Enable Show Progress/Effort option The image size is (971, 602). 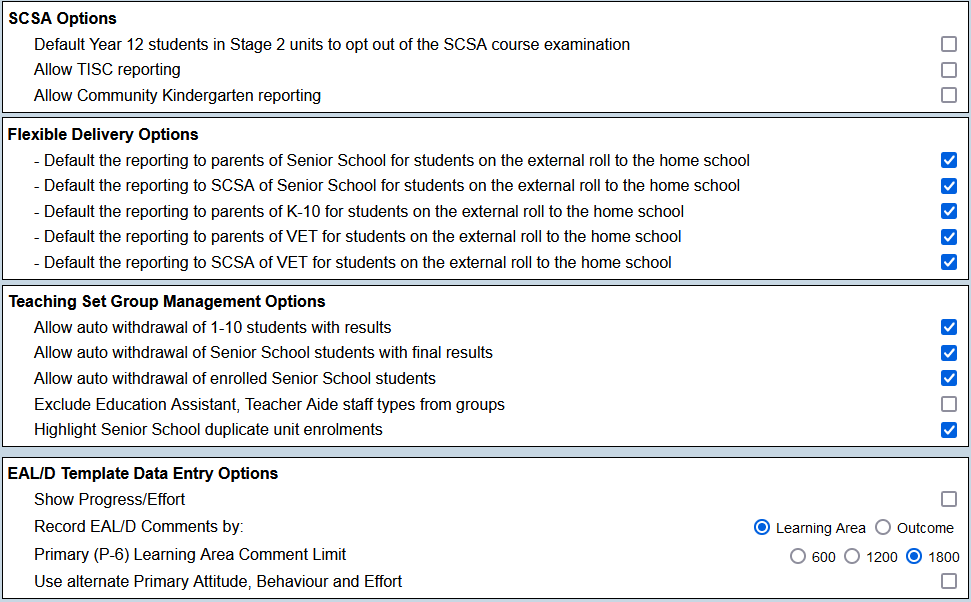949,499
